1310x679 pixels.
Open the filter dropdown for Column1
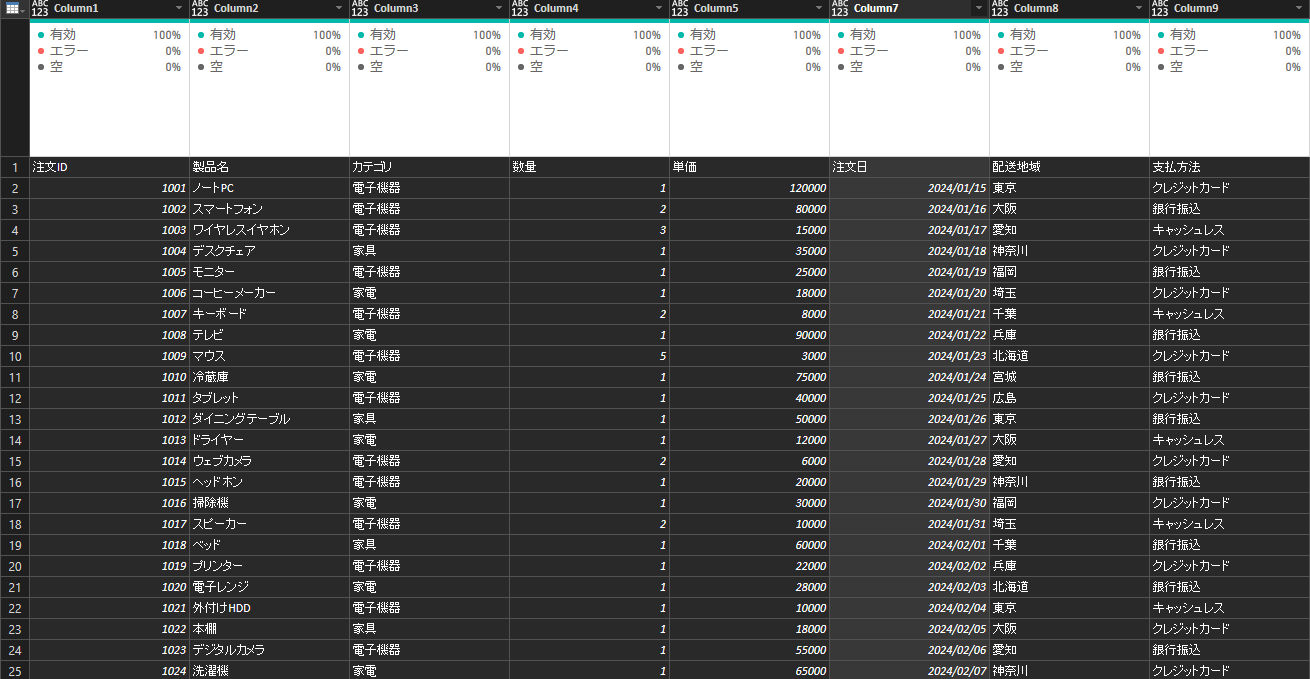tap(179, 8)
